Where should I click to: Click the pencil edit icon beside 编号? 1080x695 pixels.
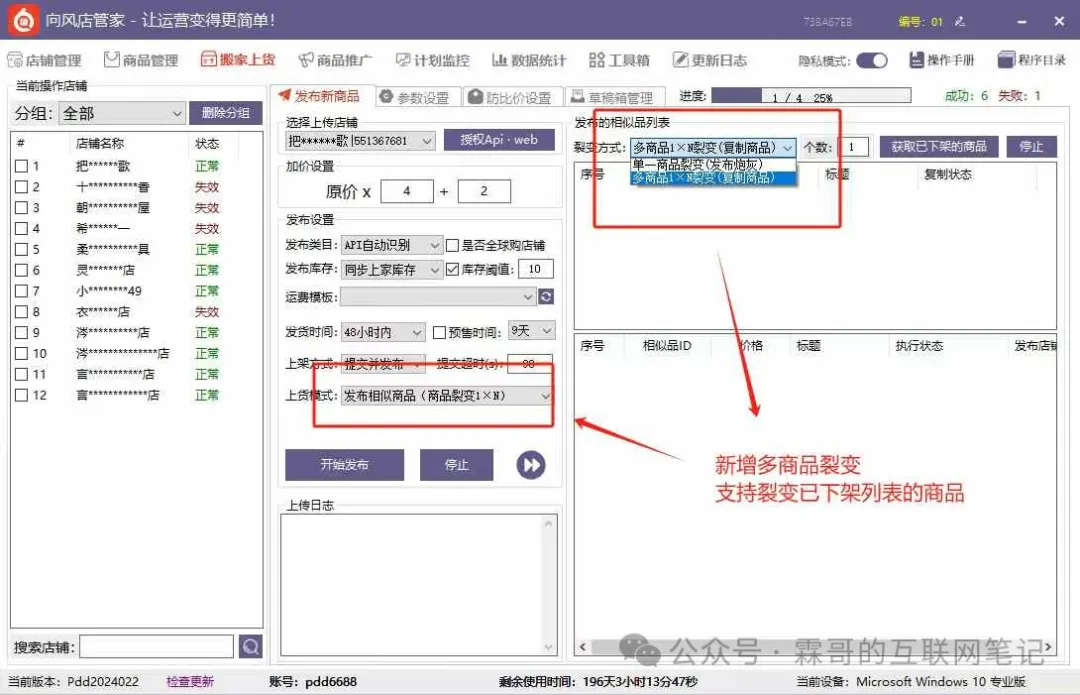tap(960, 21)
